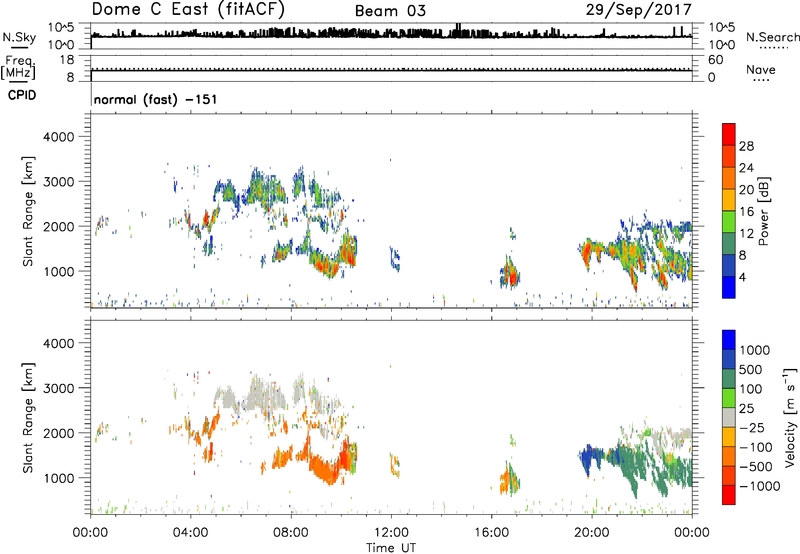Click the '08:00' time axis label

click(291, 533)
